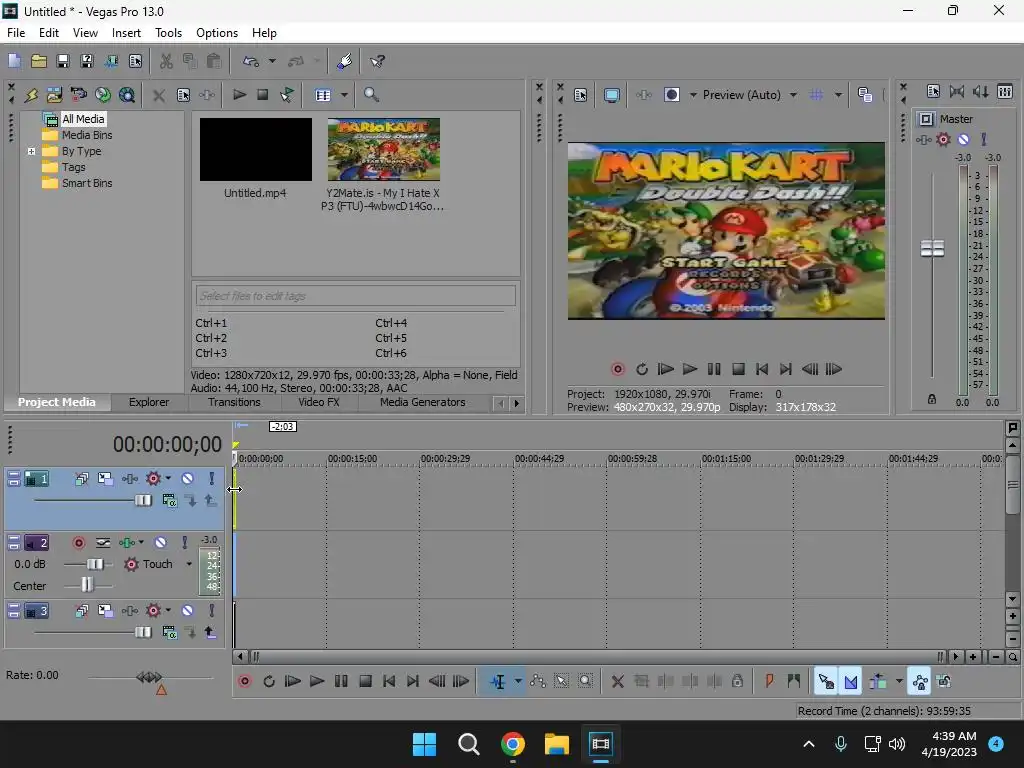Switch to the Explorer tab
Screen dimensions: 1024x768
[x=149, y=402]
